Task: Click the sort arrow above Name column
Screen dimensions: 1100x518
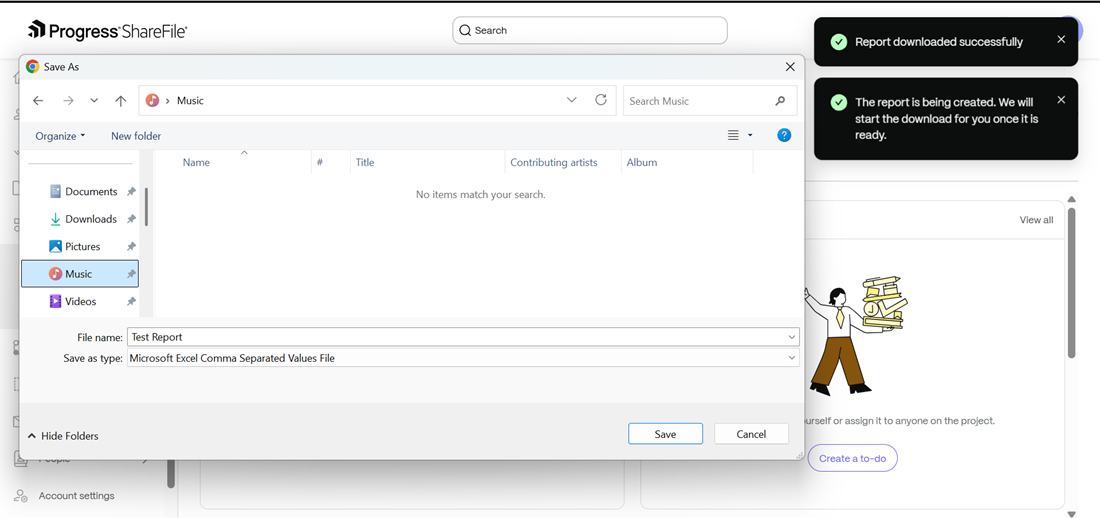Action: 244,152
